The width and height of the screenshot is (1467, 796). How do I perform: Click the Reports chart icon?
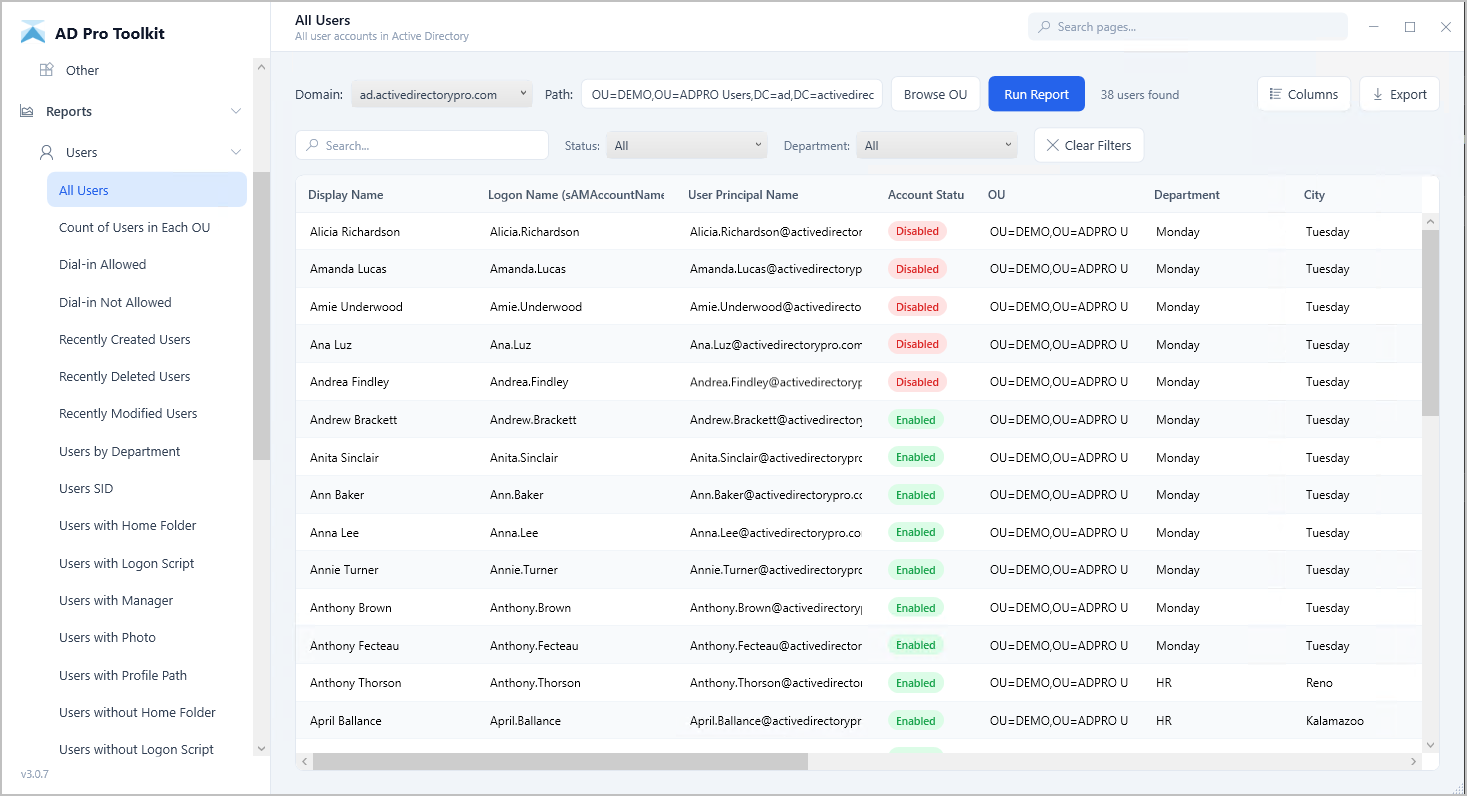pyautogui.click(x=27, y=111)
